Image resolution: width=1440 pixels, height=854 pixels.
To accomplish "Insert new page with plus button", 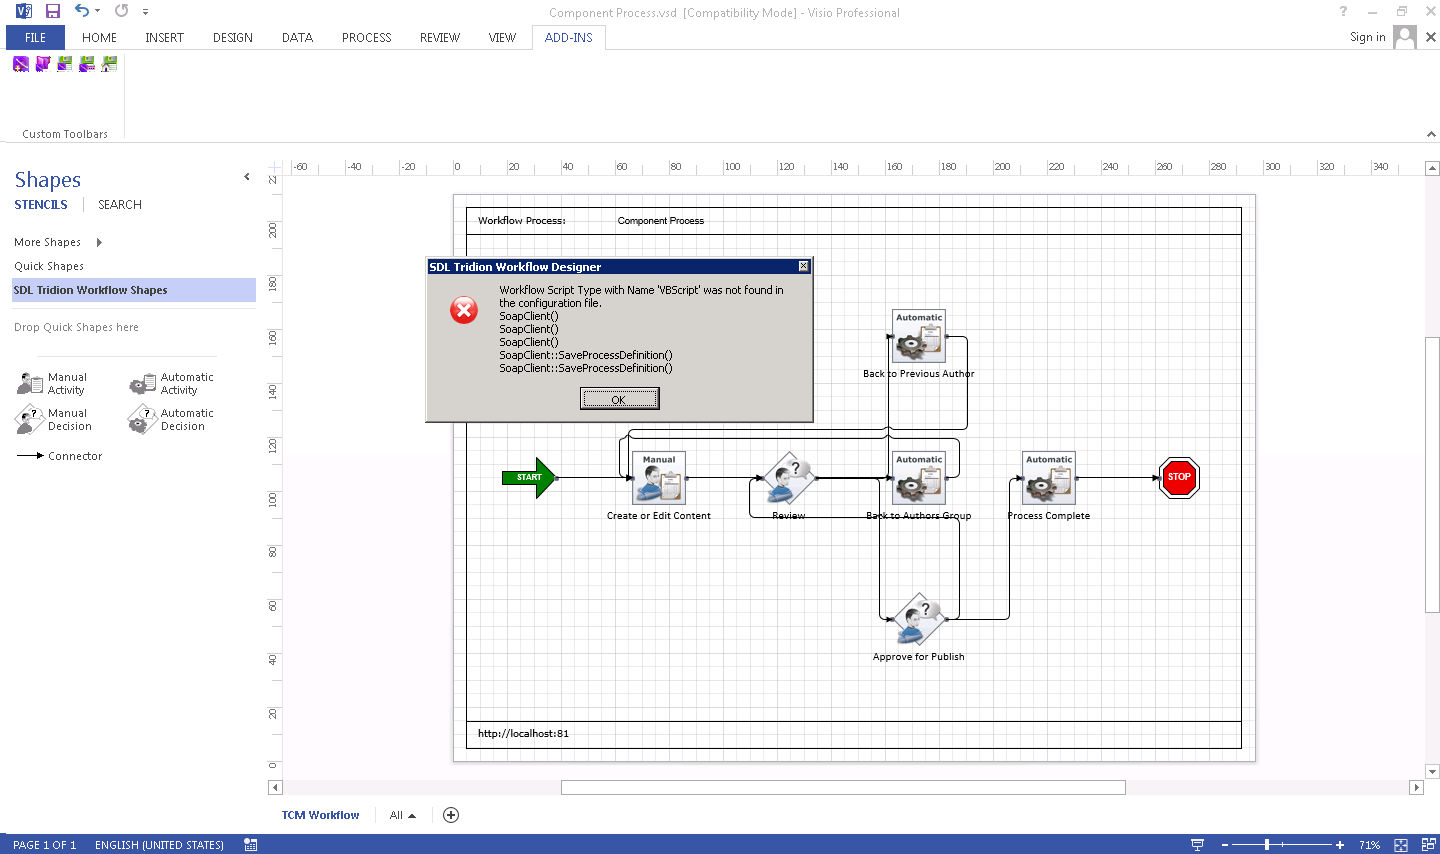I will pos(451,815).
